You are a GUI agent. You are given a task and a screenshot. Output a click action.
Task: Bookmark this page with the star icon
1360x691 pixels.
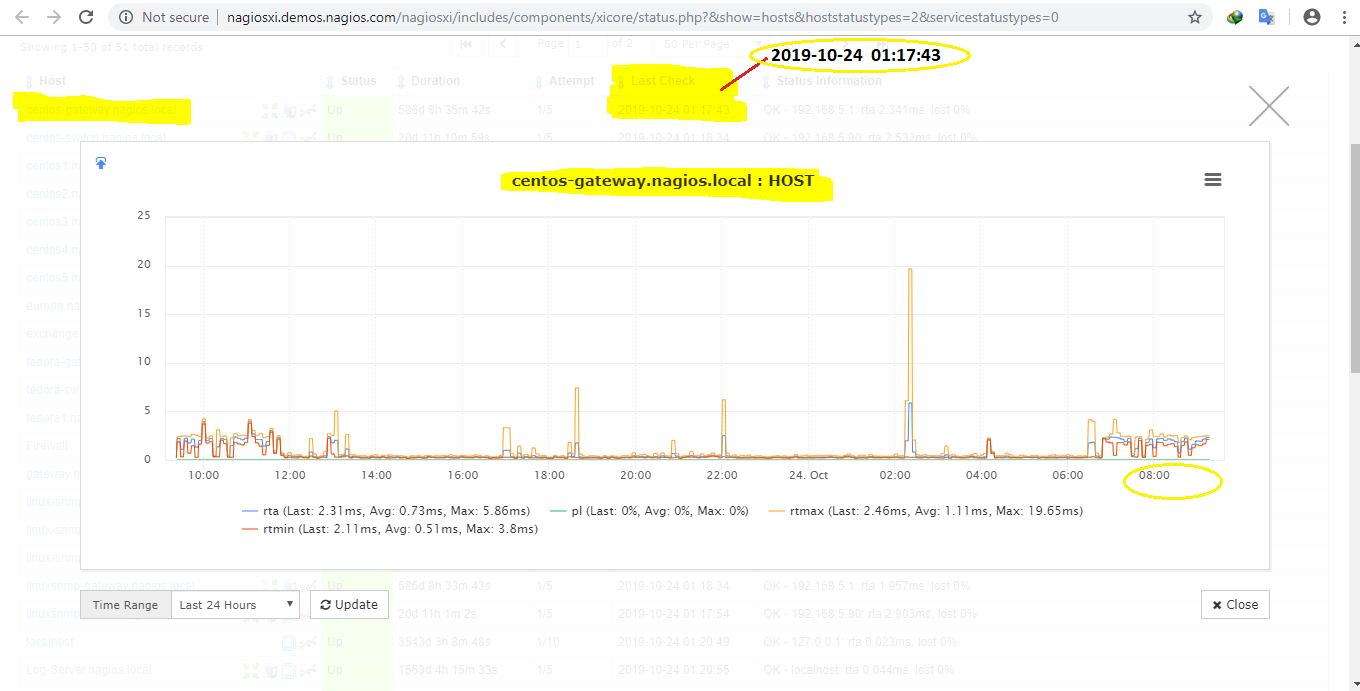[x=1195, y=17]
